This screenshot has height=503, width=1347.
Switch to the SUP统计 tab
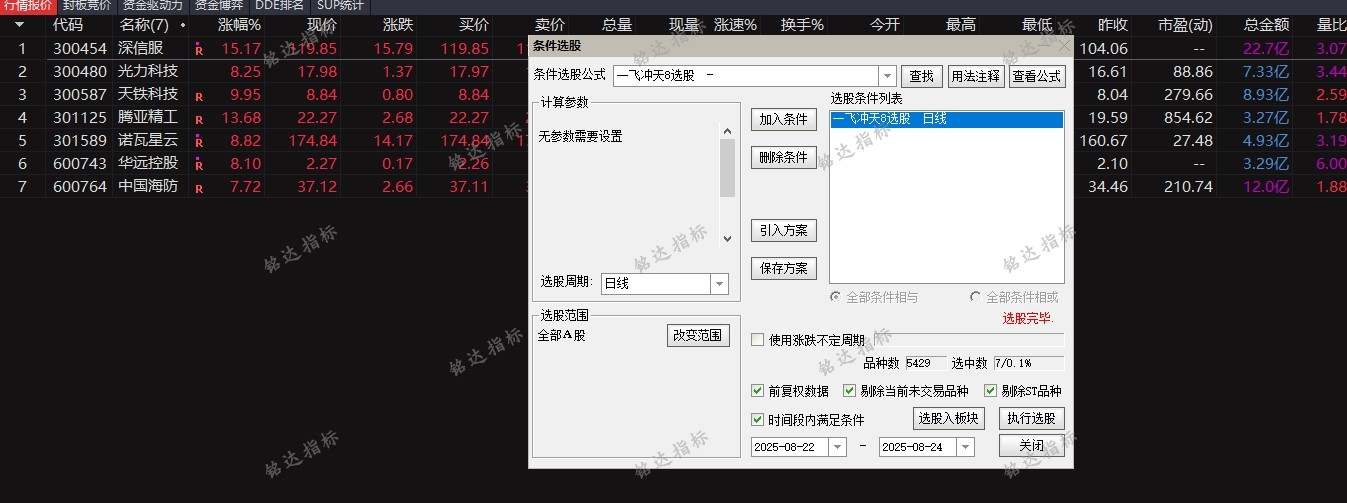[341, 6]
